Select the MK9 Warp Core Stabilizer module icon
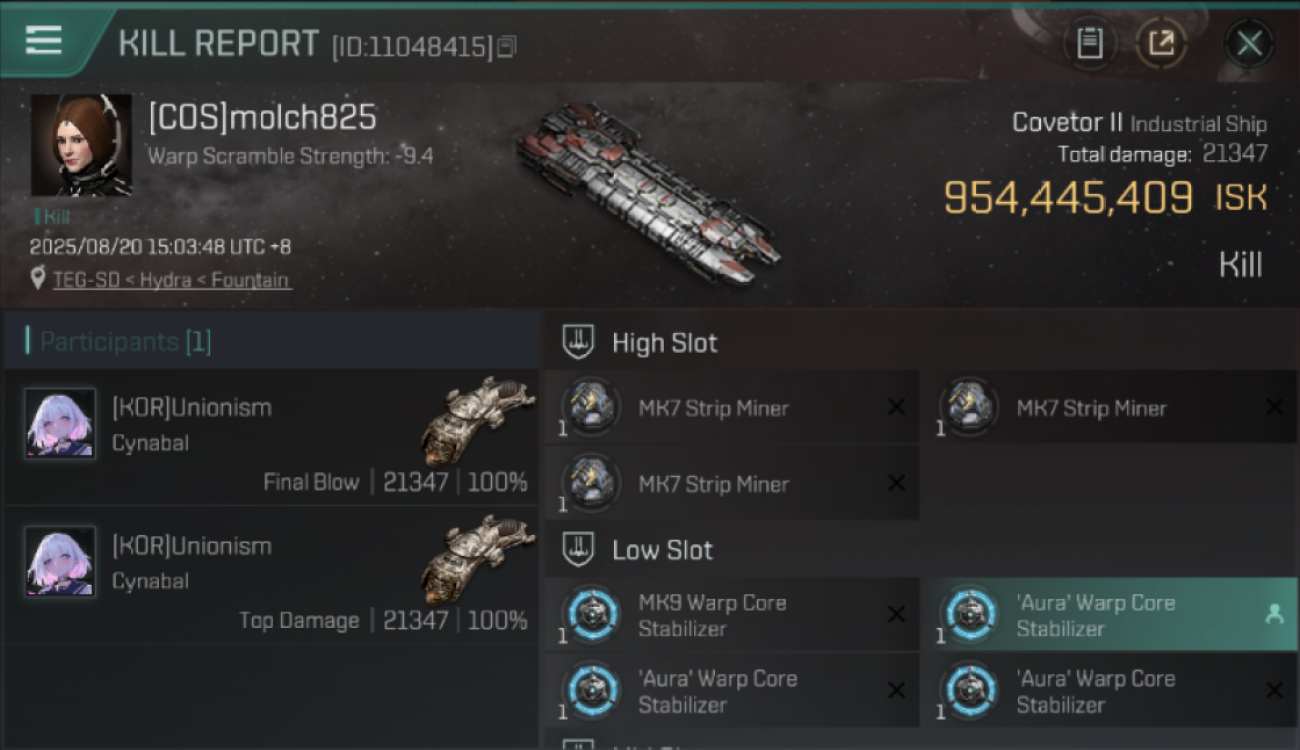This screenshot has width=1300, height=750. click(x=591, y=614)
